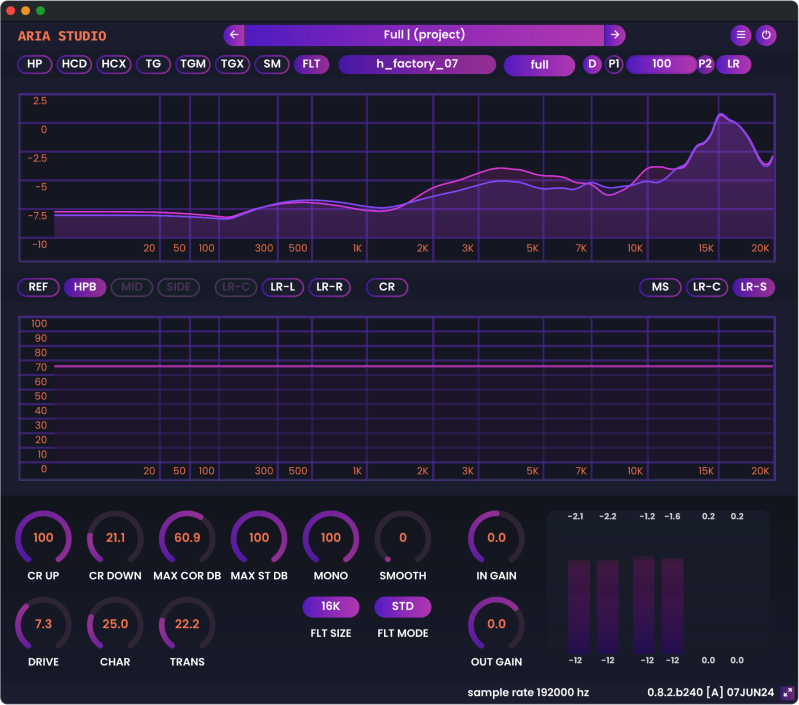The height and width of the screenshot is (705, 799).
Task: Open the 16K FLT SIZE selector
Action: pyautogui.click(x=331, y=607)
